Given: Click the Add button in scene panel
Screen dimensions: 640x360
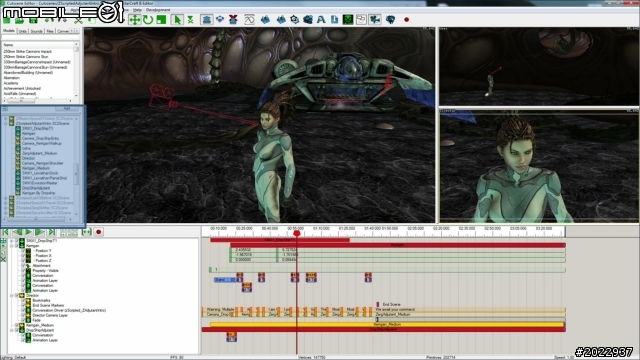Looking at the screenshot, I should 67,109.
